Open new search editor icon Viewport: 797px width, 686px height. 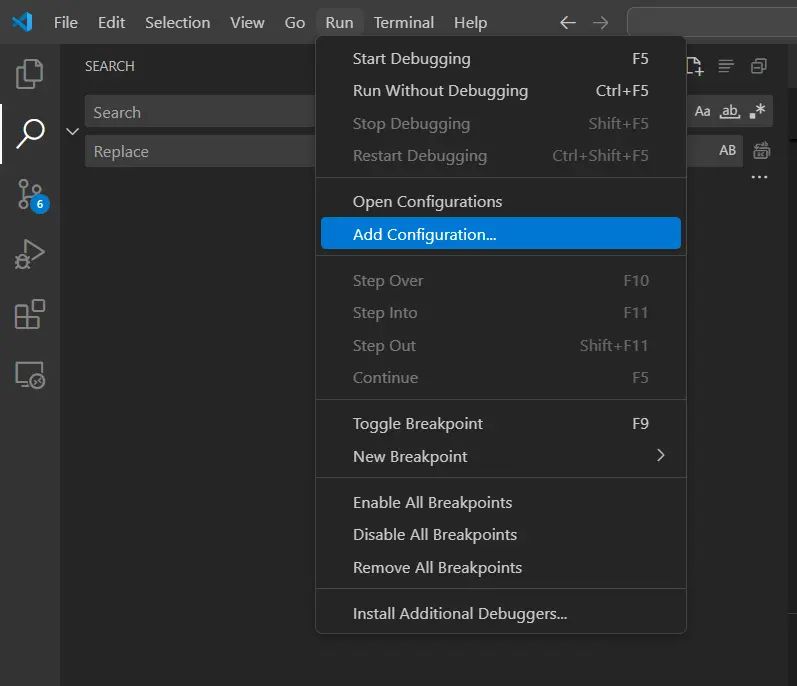coord(694,66)
